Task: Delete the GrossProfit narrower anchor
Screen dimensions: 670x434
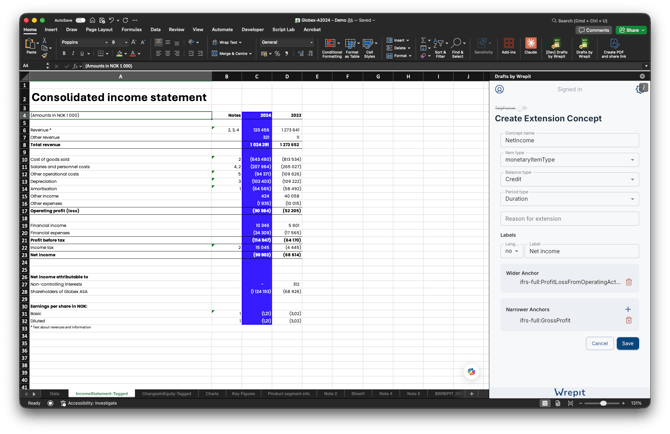Action: (x=629, y=320)
